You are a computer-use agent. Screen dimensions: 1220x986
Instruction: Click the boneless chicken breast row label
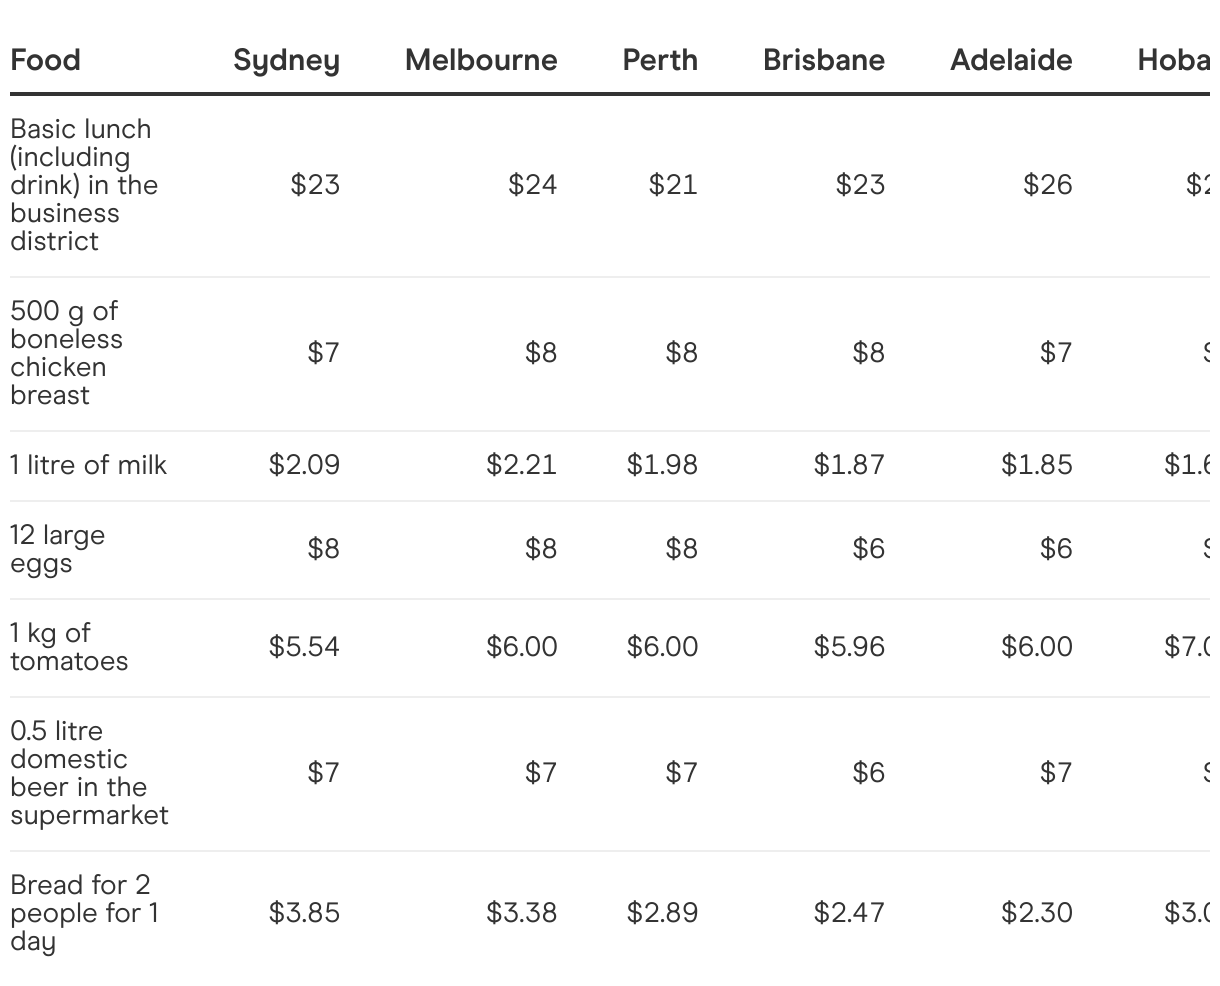(66, 353)
